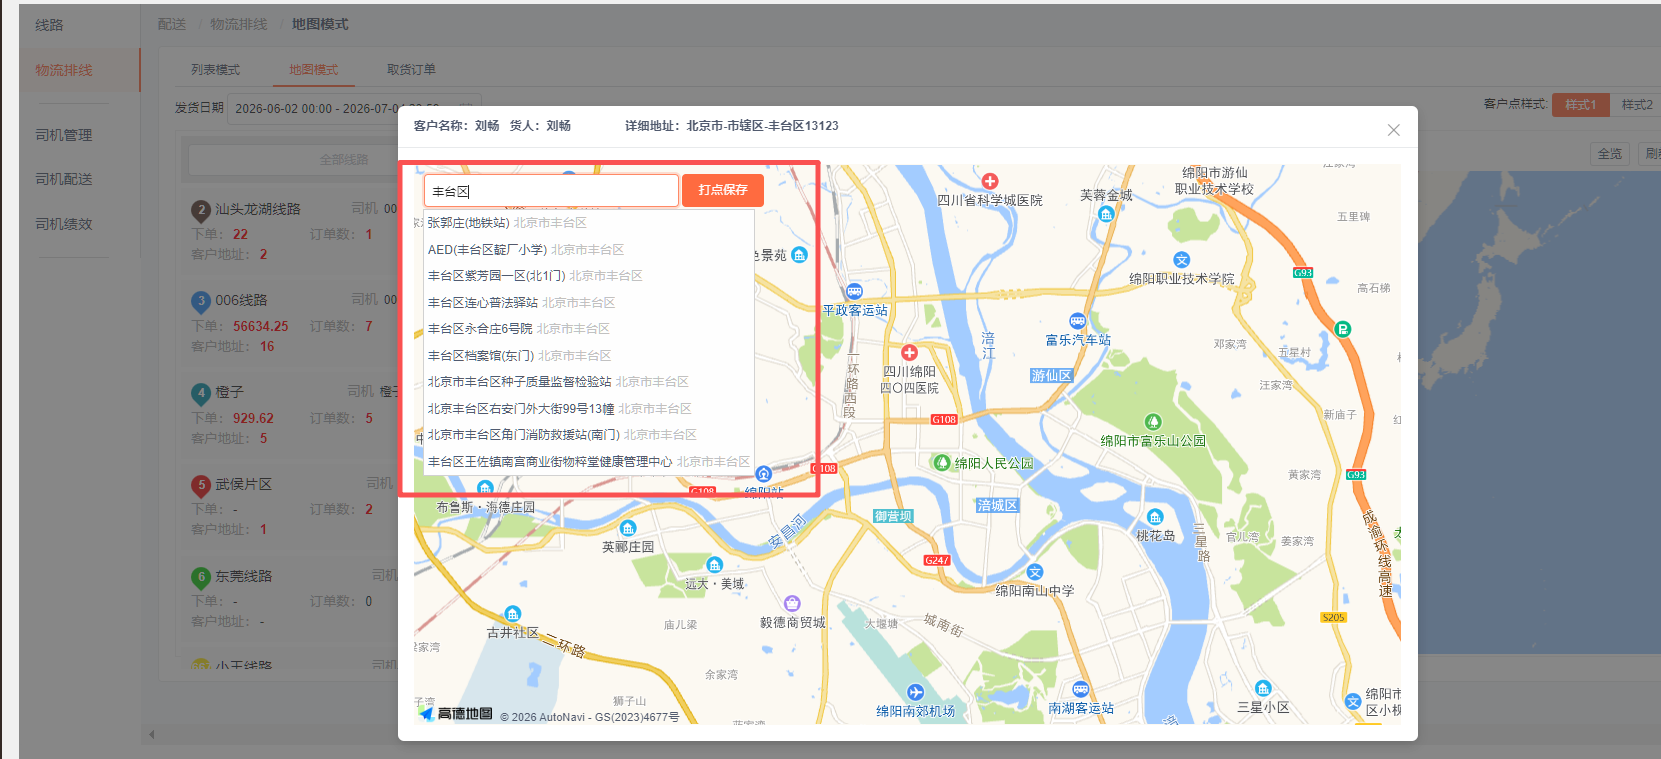Click 全选 button in background page

click(x=1610, y=154)
